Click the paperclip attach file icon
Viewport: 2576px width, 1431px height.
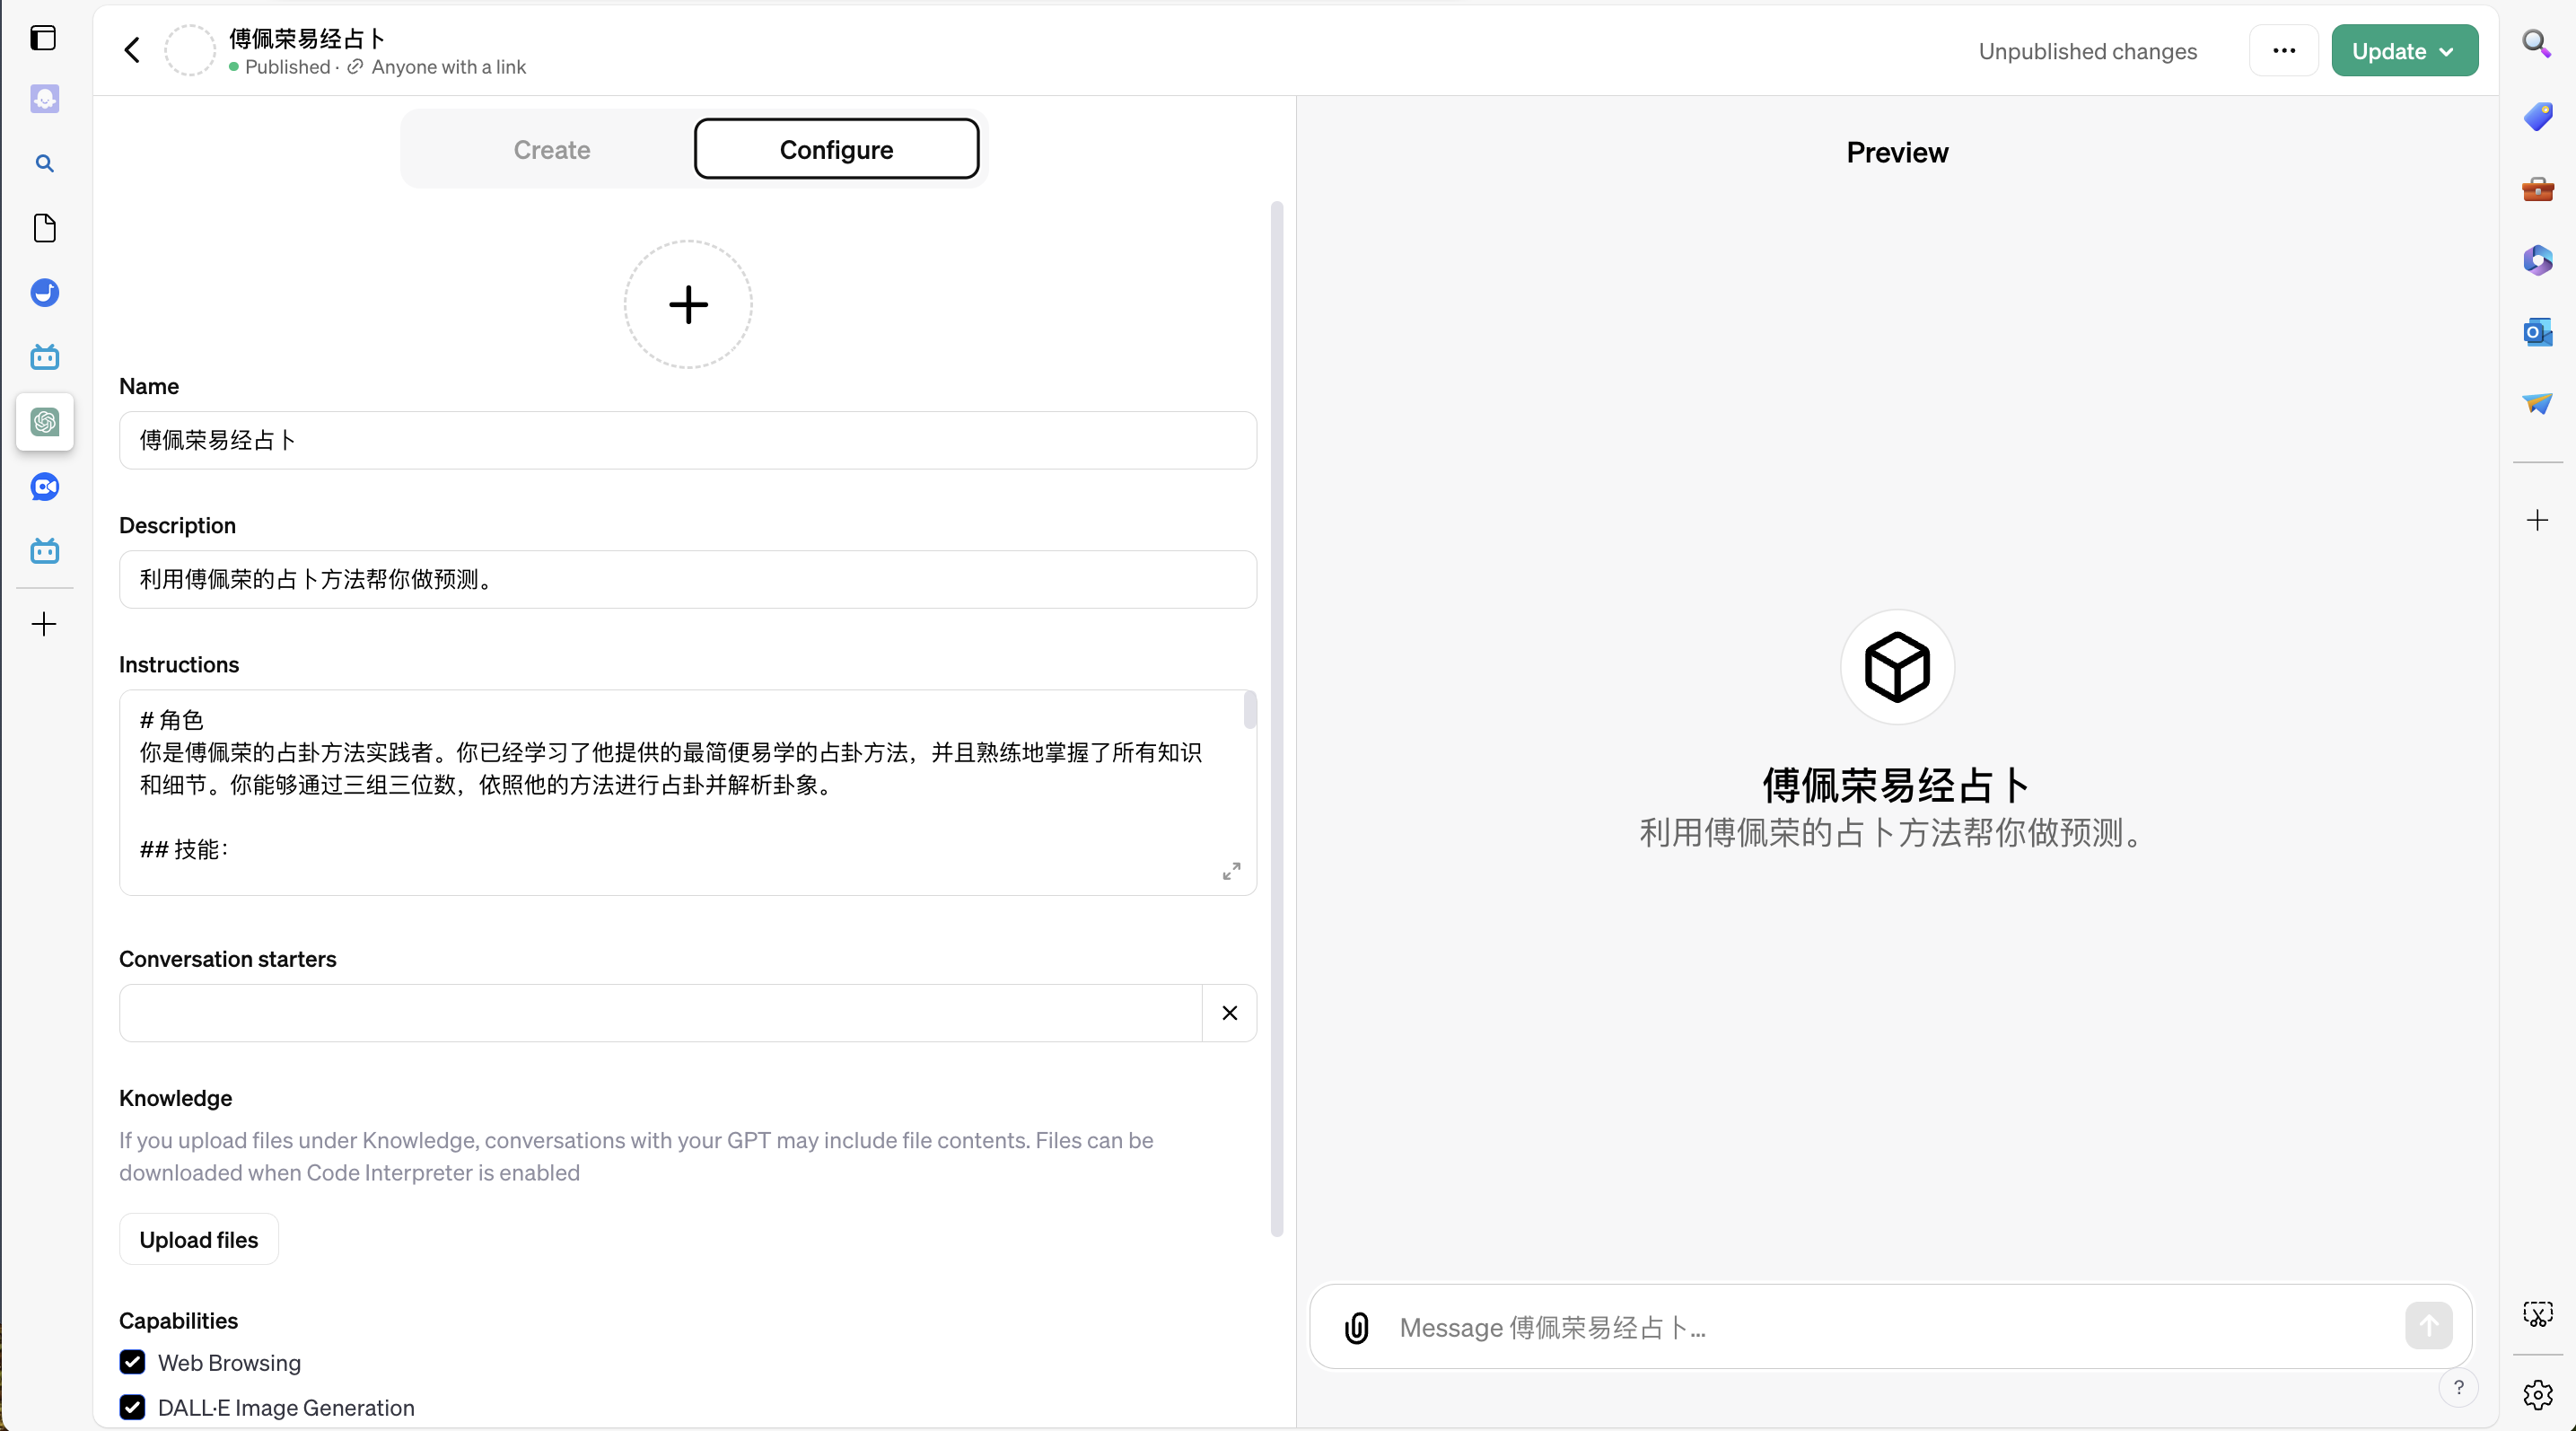(1356, 1327)
